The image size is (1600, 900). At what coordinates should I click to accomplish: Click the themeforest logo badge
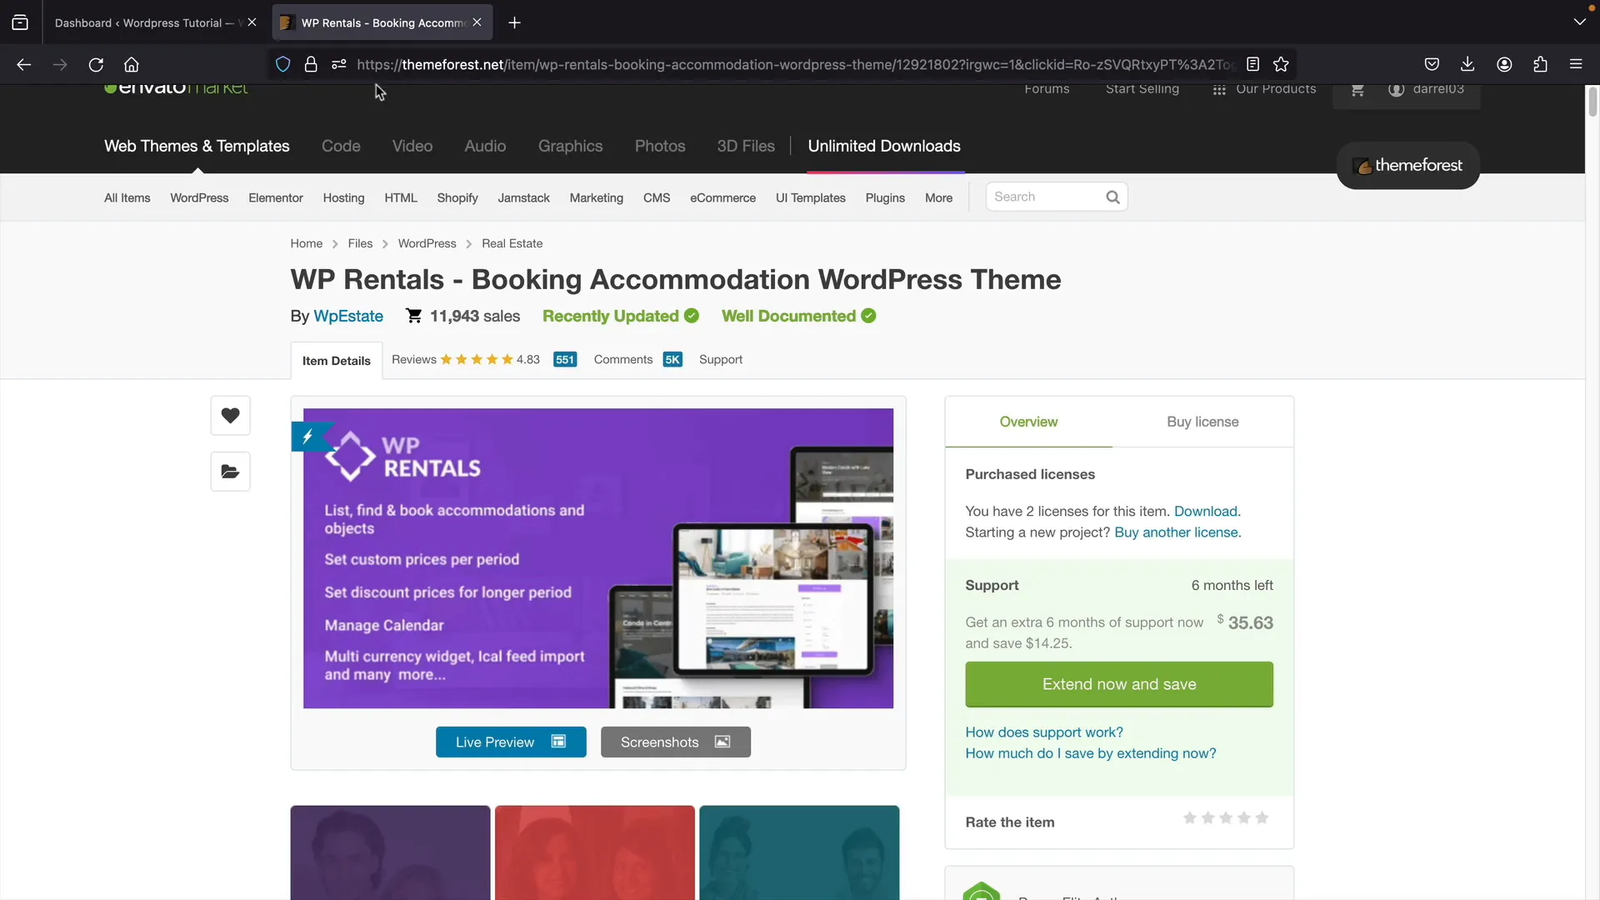1408,165
